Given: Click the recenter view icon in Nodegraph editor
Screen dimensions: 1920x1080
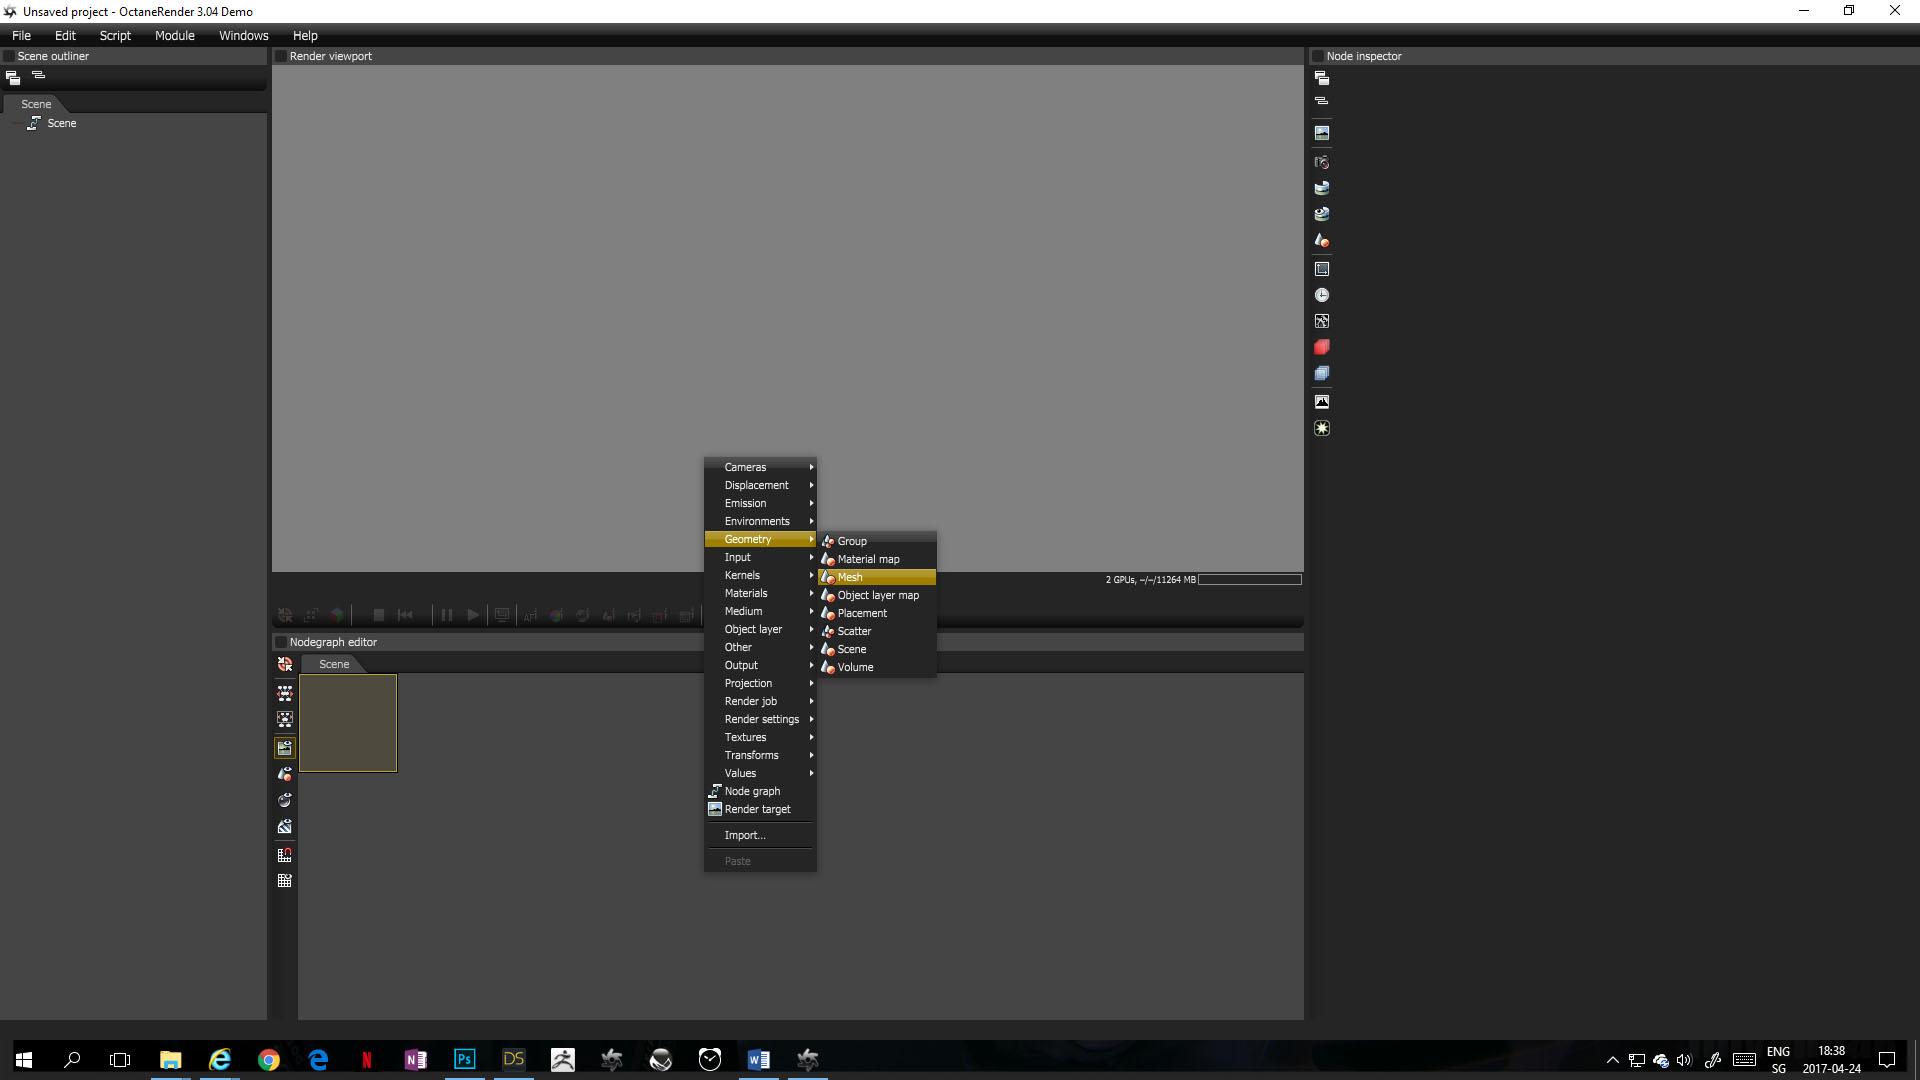Looking at the screenshot, I should [x=285, y=665].
